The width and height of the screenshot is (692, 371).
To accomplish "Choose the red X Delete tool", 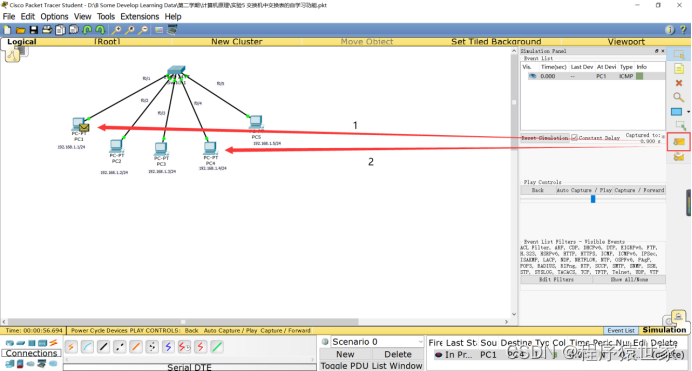I will 679,83.
